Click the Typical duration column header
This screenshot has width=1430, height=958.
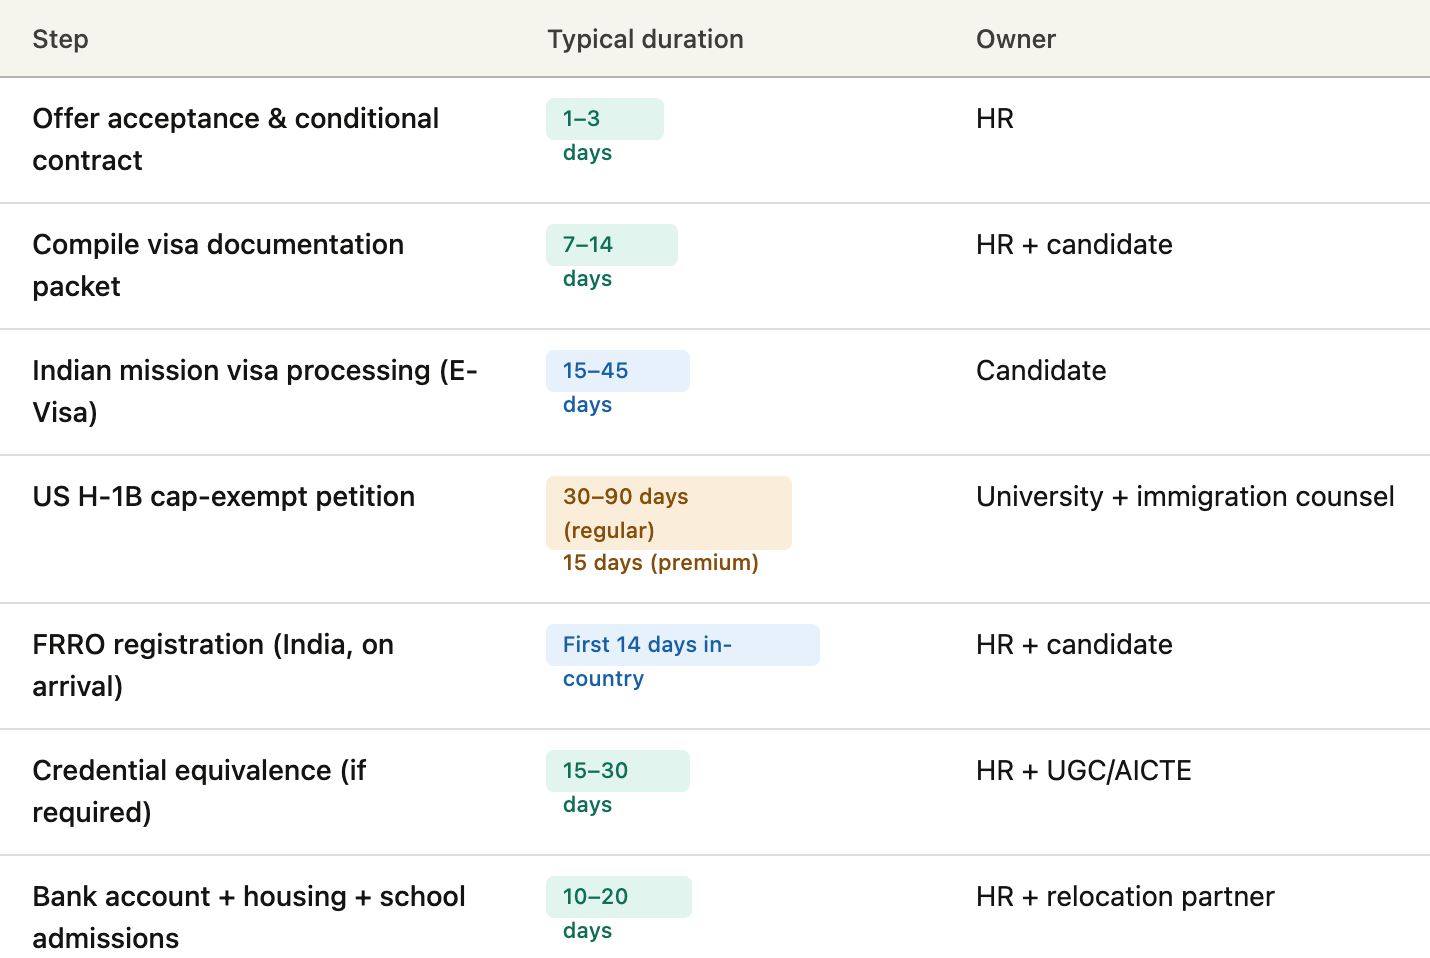tap(645, 39)
